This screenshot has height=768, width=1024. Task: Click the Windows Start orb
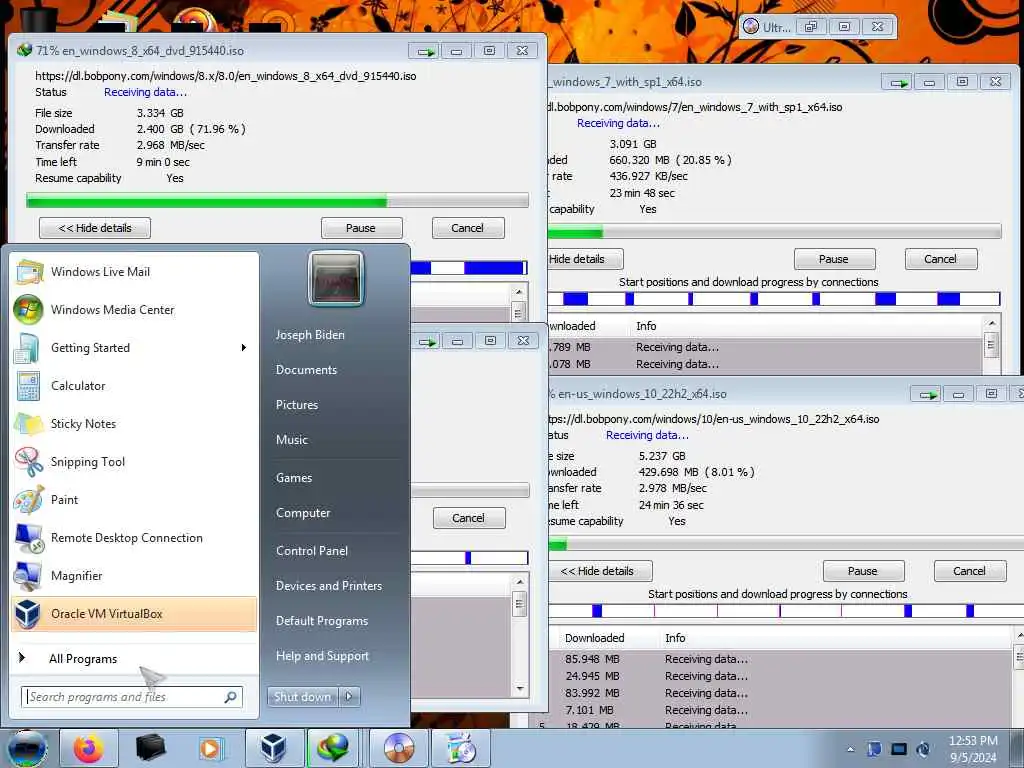click(x=27, y=748)
